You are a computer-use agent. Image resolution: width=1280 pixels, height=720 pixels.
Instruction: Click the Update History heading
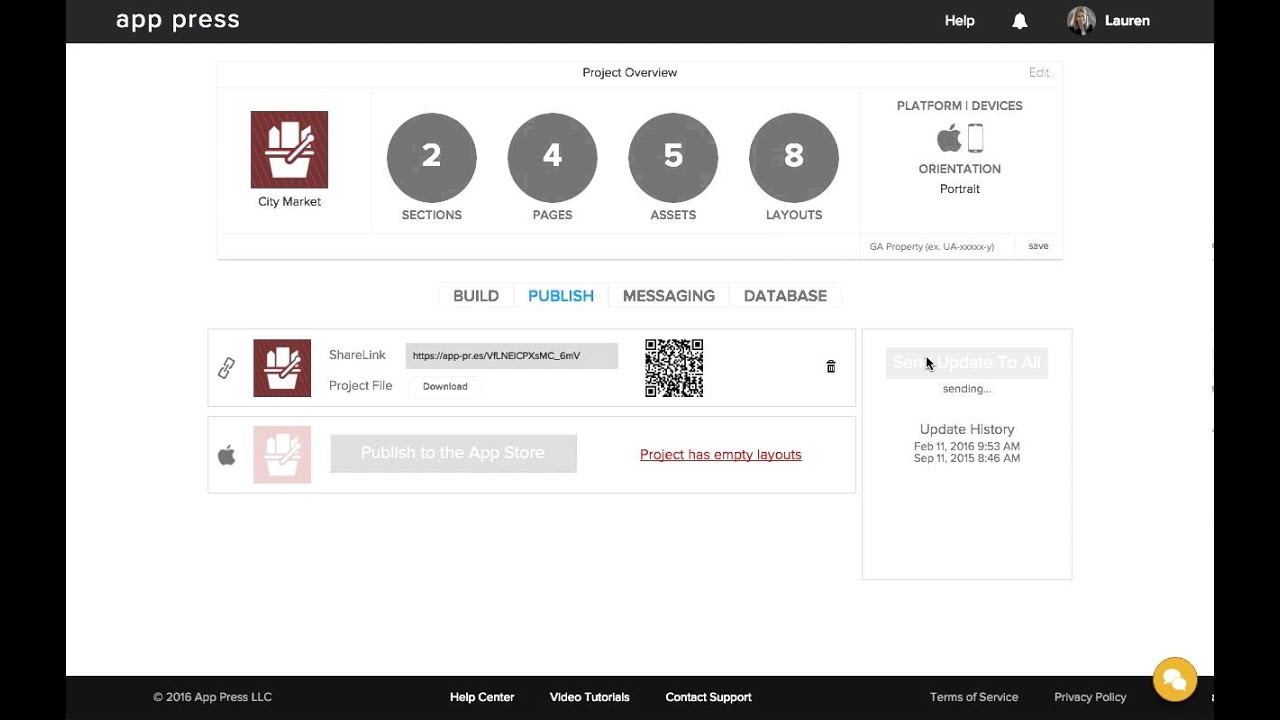coord(967,429)
